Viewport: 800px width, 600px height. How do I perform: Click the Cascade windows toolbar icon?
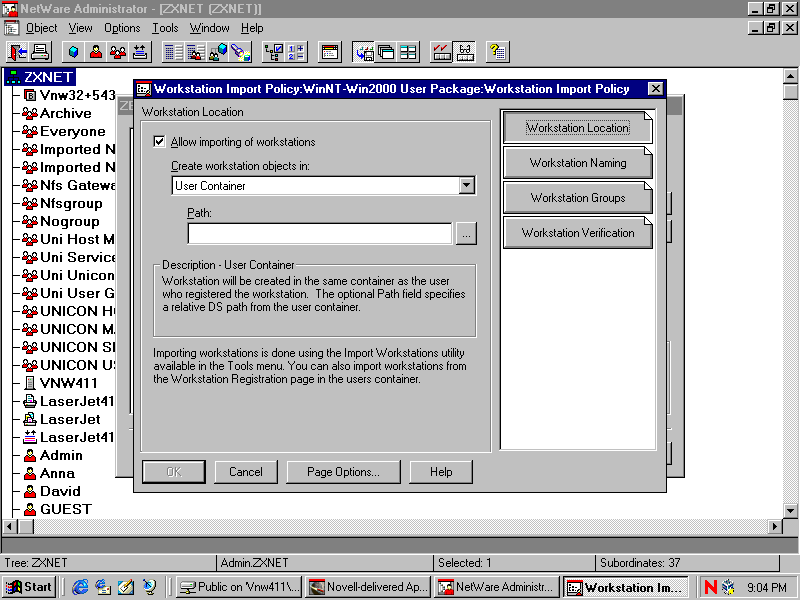point(386,52)
